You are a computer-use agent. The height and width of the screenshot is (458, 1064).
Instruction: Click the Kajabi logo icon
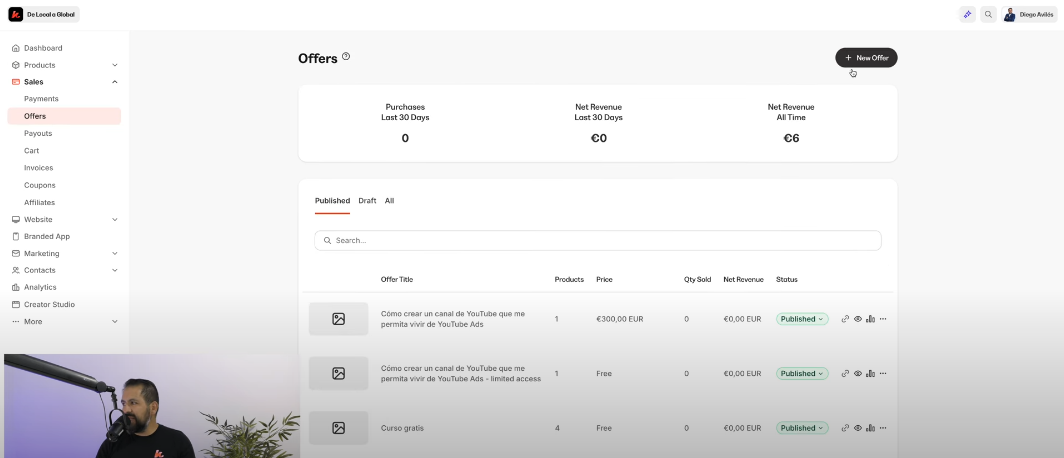coord(16,14)
